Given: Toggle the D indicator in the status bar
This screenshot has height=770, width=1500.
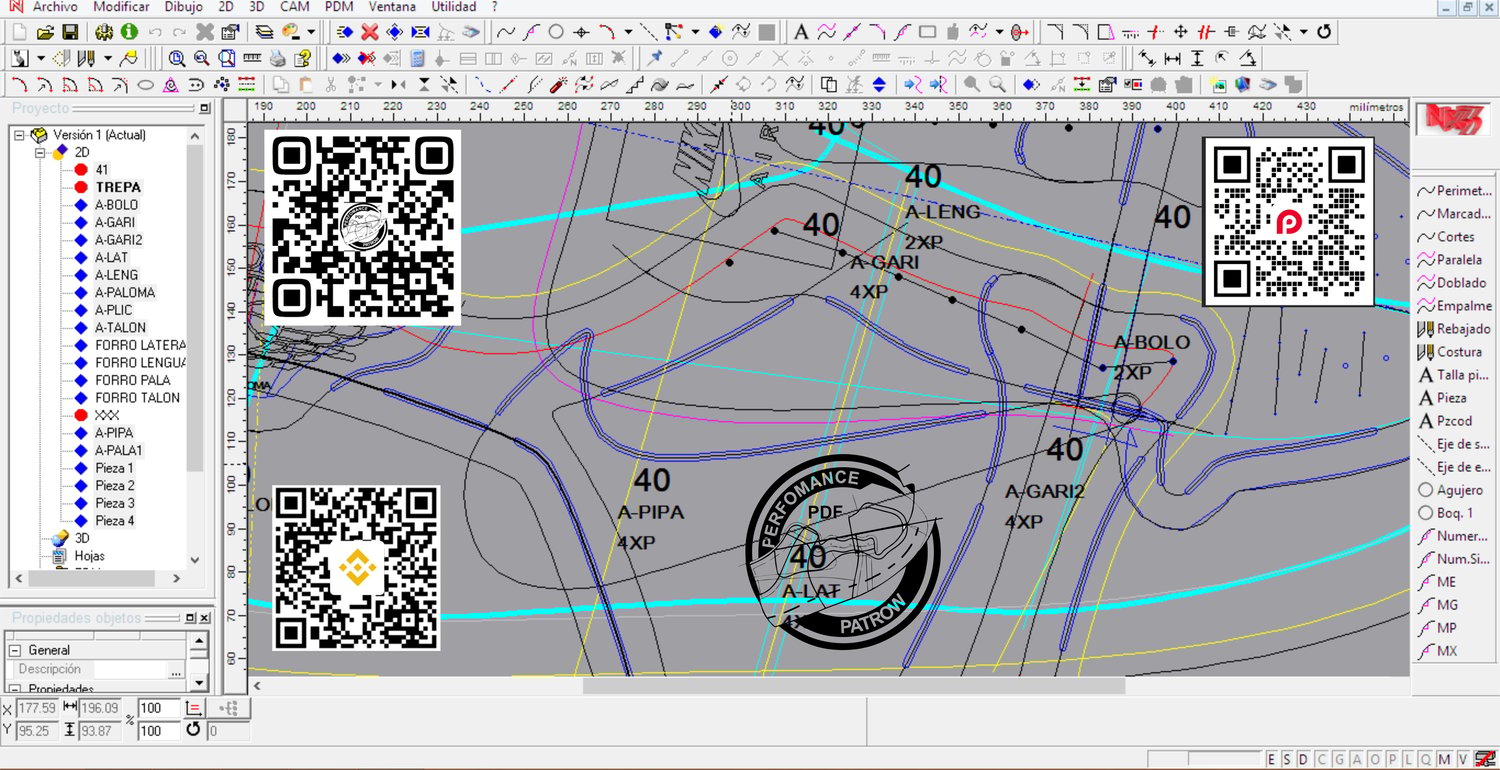Looking at the screenshot, I should pos(1304,759).
